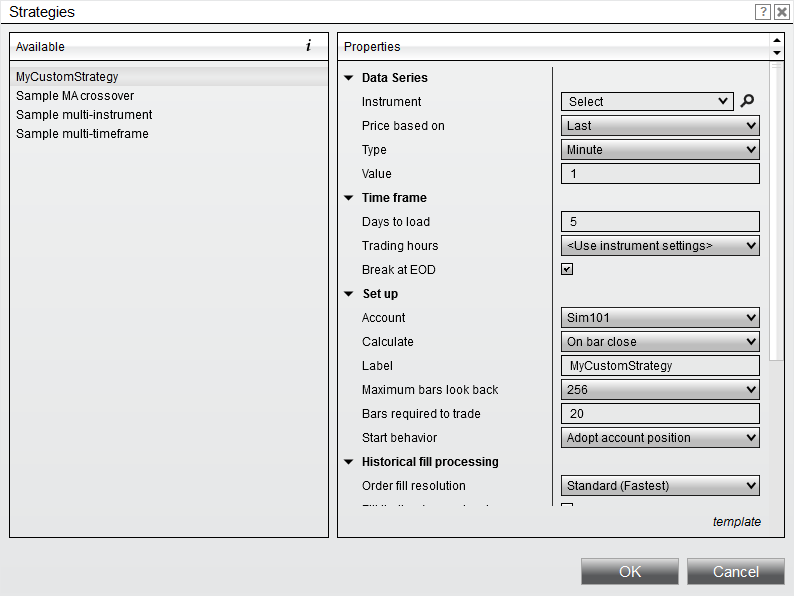Click the template link

click(736, 522)
